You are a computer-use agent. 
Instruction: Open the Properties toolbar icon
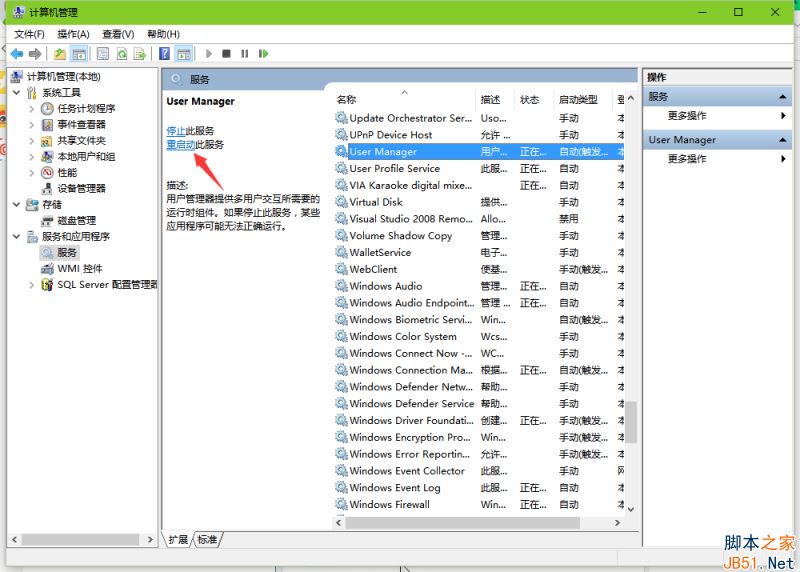103,54
